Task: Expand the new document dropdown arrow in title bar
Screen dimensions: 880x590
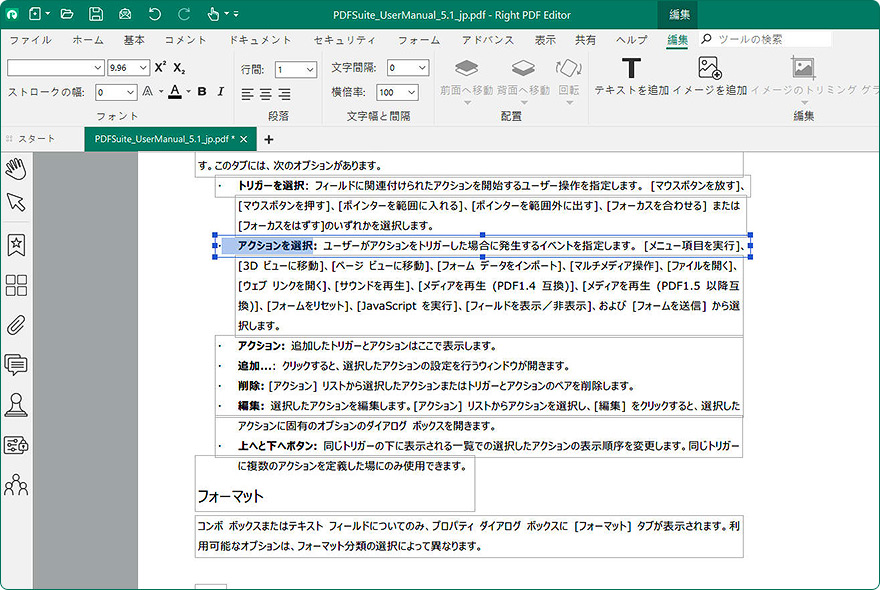Action: pos(48,14)
